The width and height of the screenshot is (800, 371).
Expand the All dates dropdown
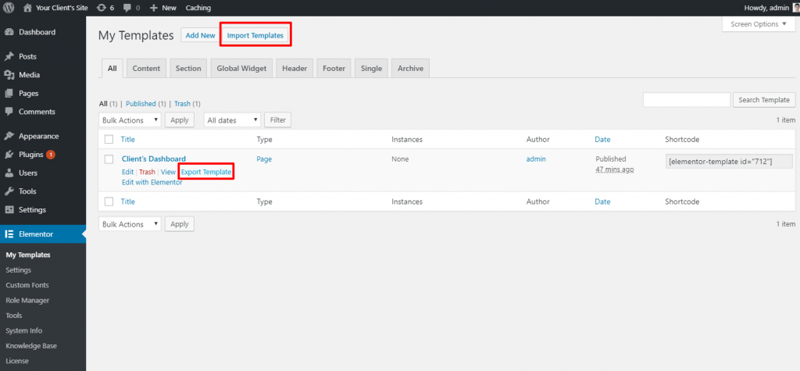(x=232, y=120)
